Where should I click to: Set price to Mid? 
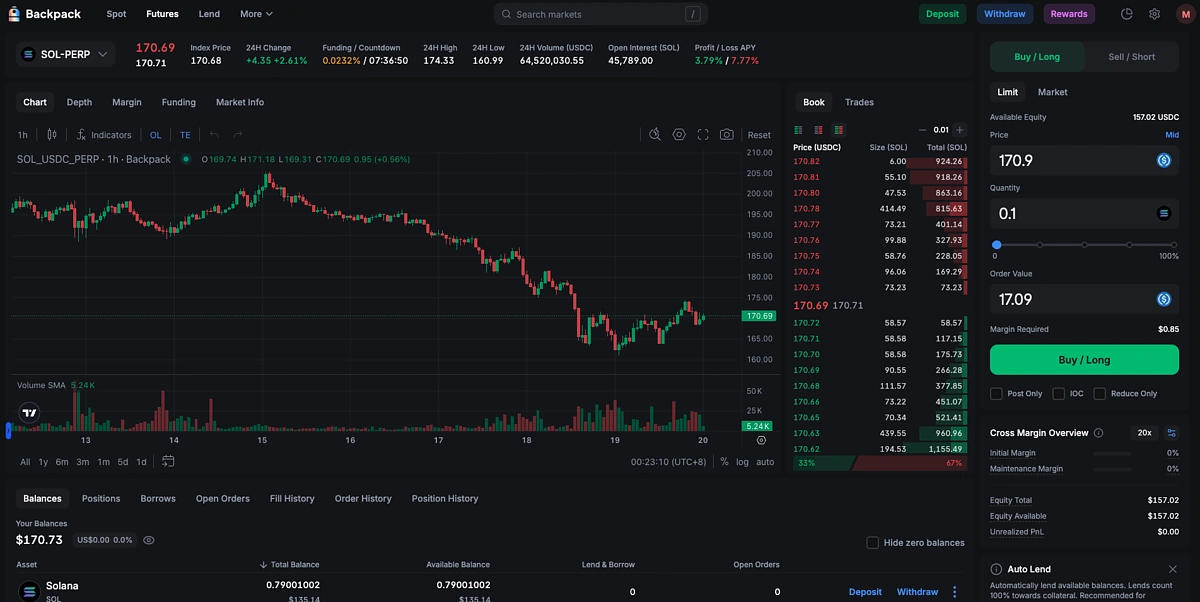[x=1172, y=135]
